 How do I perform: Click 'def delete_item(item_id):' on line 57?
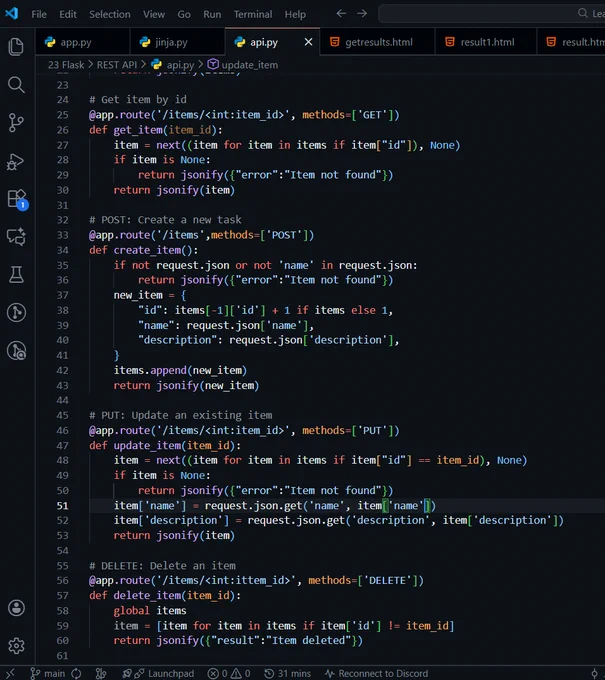pyautogui.click(x=165, y=595)
